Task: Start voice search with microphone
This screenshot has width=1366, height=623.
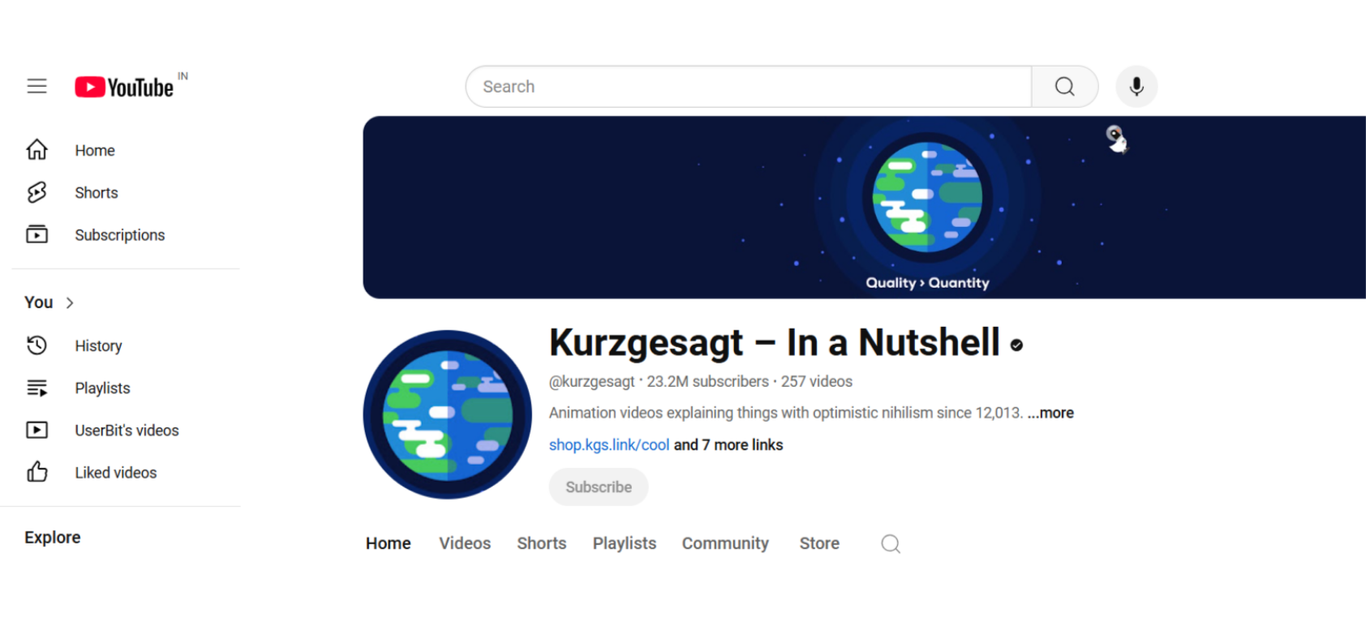Action: pos(1137,87)
